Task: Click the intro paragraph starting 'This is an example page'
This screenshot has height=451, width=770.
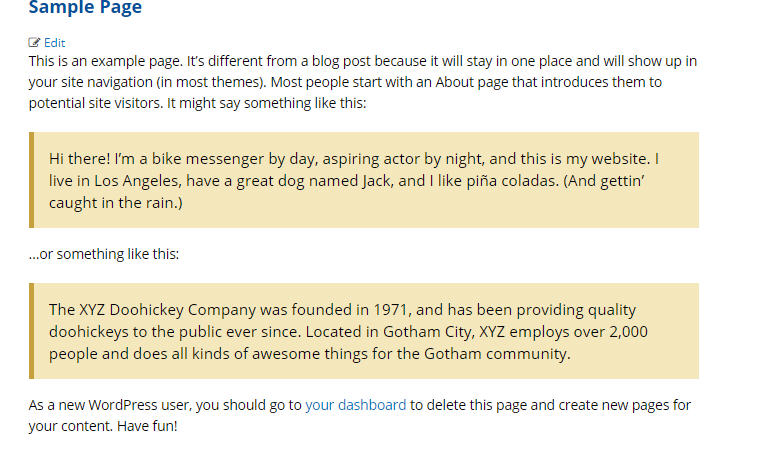Action: pos(362,82)
